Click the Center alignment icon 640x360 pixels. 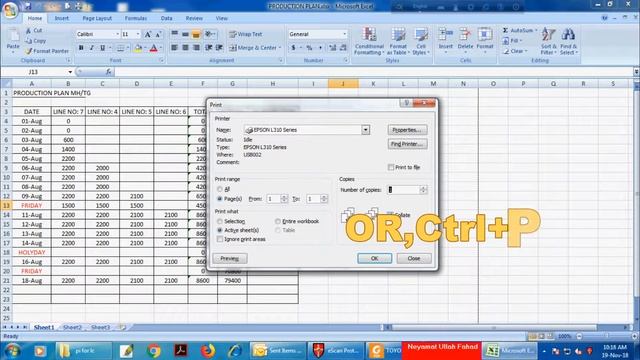185,48
